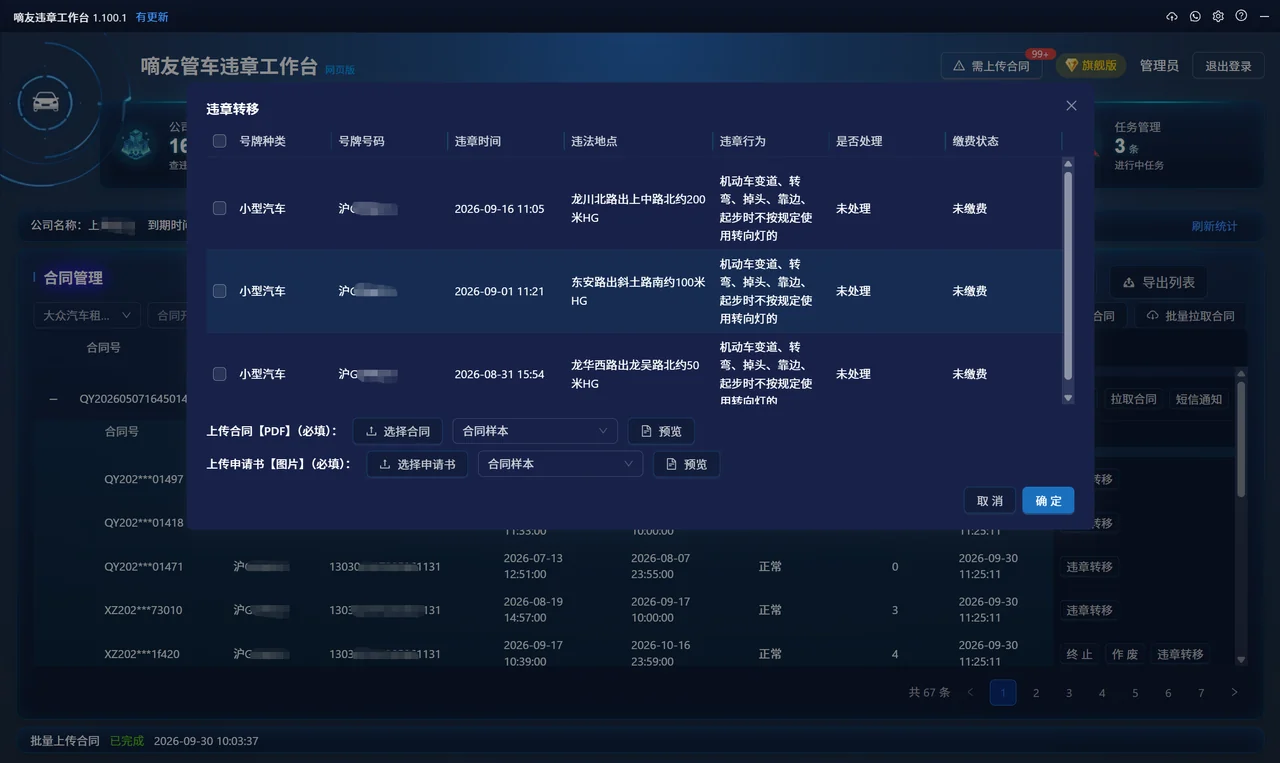The image size is (1280, 763).
Task: Click upload icon on 选择合同 button
Action: pyautogui.click(x=372, y=432)
